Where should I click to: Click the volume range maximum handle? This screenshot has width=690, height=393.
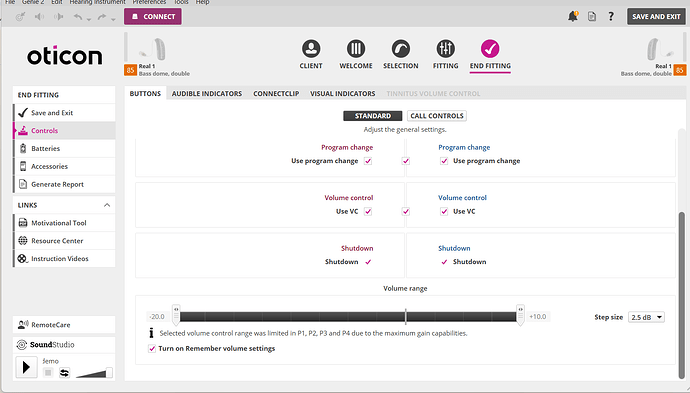[x=520, y=315]
